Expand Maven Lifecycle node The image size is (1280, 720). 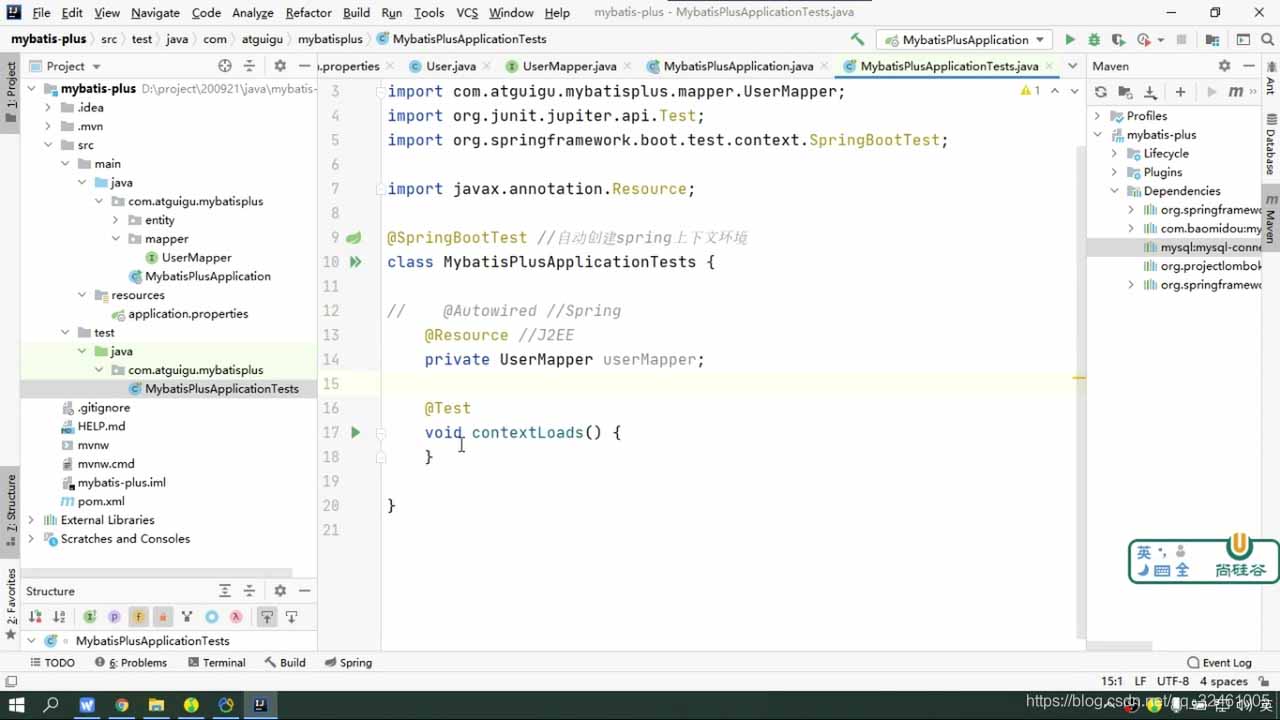tap(1115, 154)
